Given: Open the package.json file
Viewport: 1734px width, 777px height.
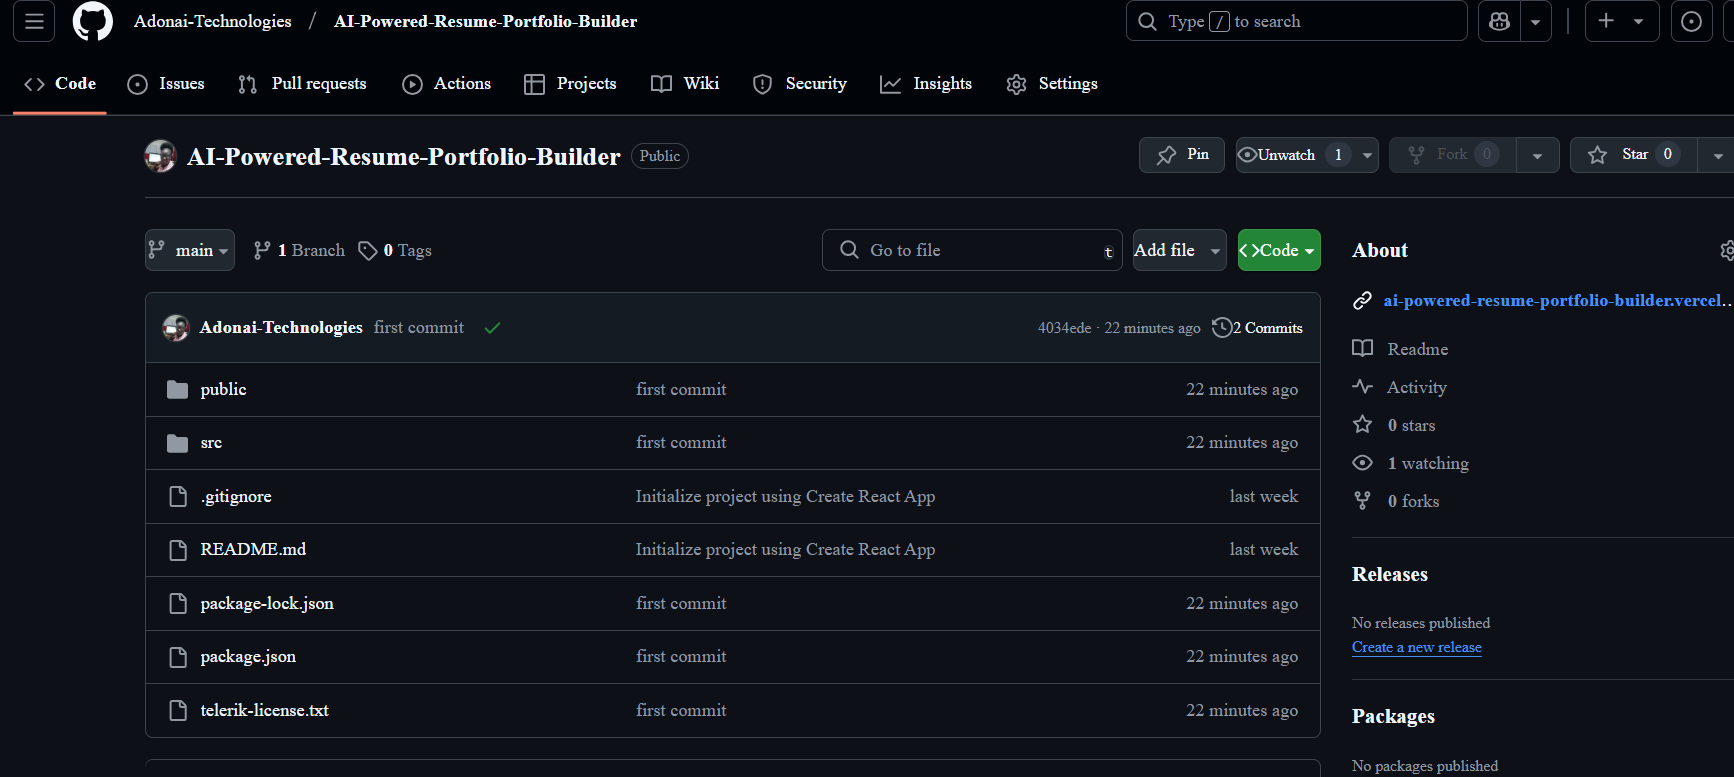Looking at the screenshot, I should (x=248, y=657).
